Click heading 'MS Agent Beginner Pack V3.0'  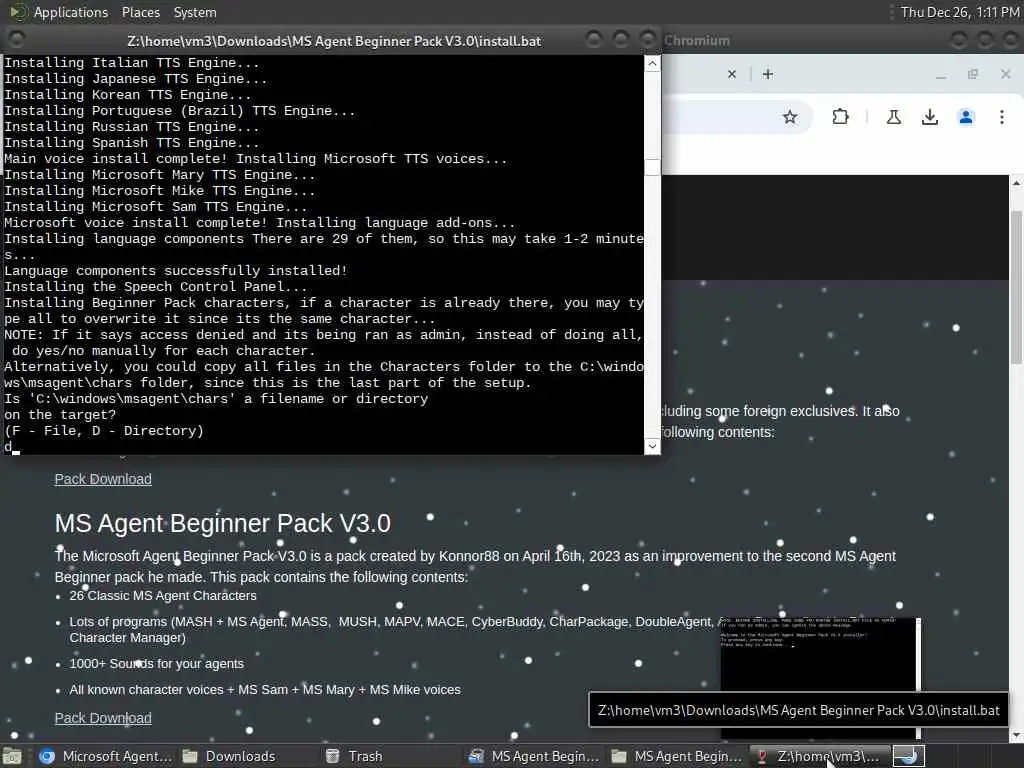coord(223,524)
